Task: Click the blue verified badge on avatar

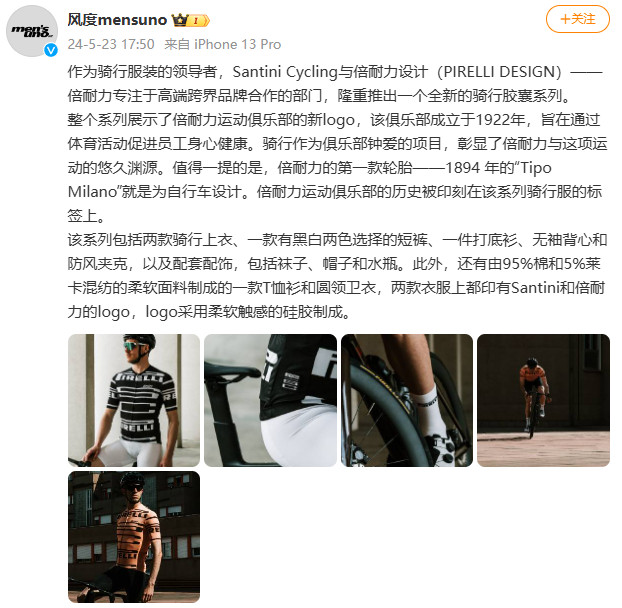Action: (51, 50)
